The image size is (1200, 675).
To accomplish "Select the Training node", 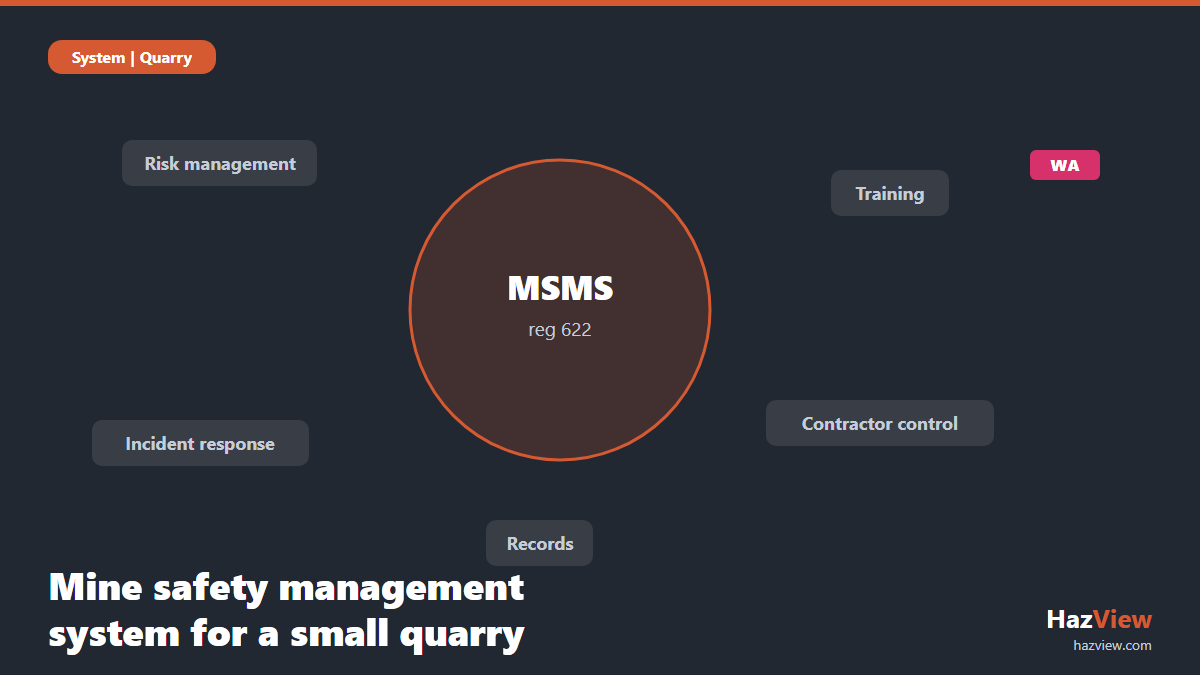I will pyautogui.click(x=890, y=193).
